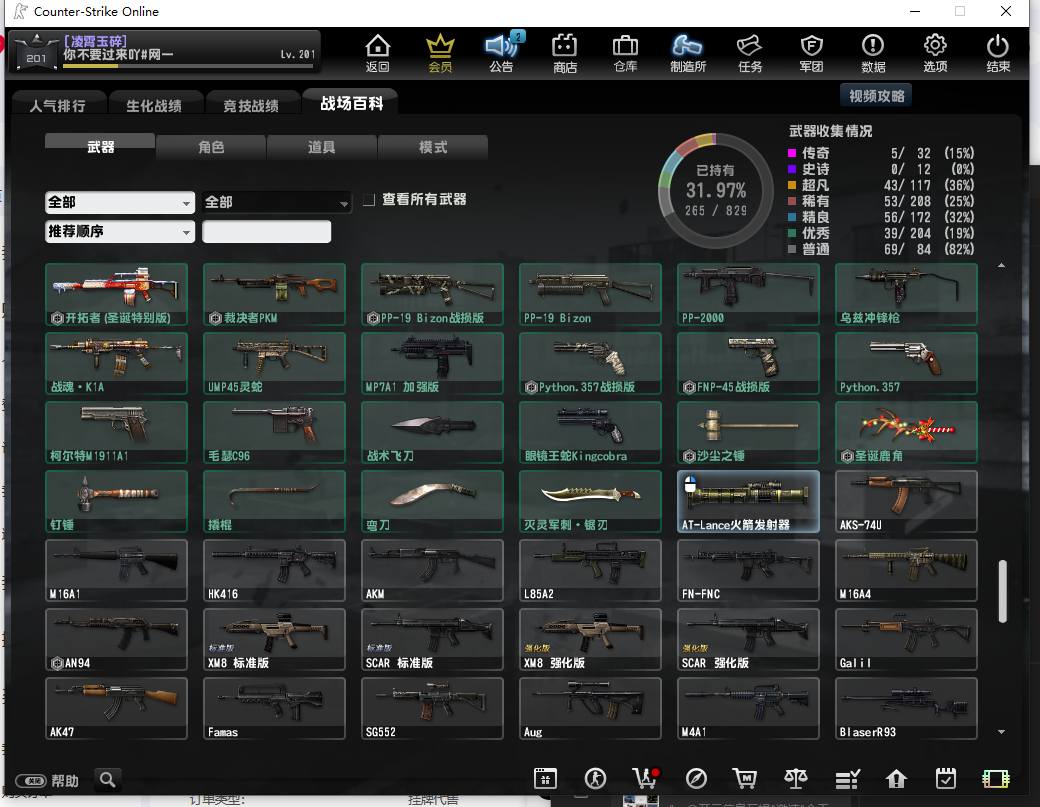
Task: Open the 制造所 crafting icon
Action: coord(688,52)
